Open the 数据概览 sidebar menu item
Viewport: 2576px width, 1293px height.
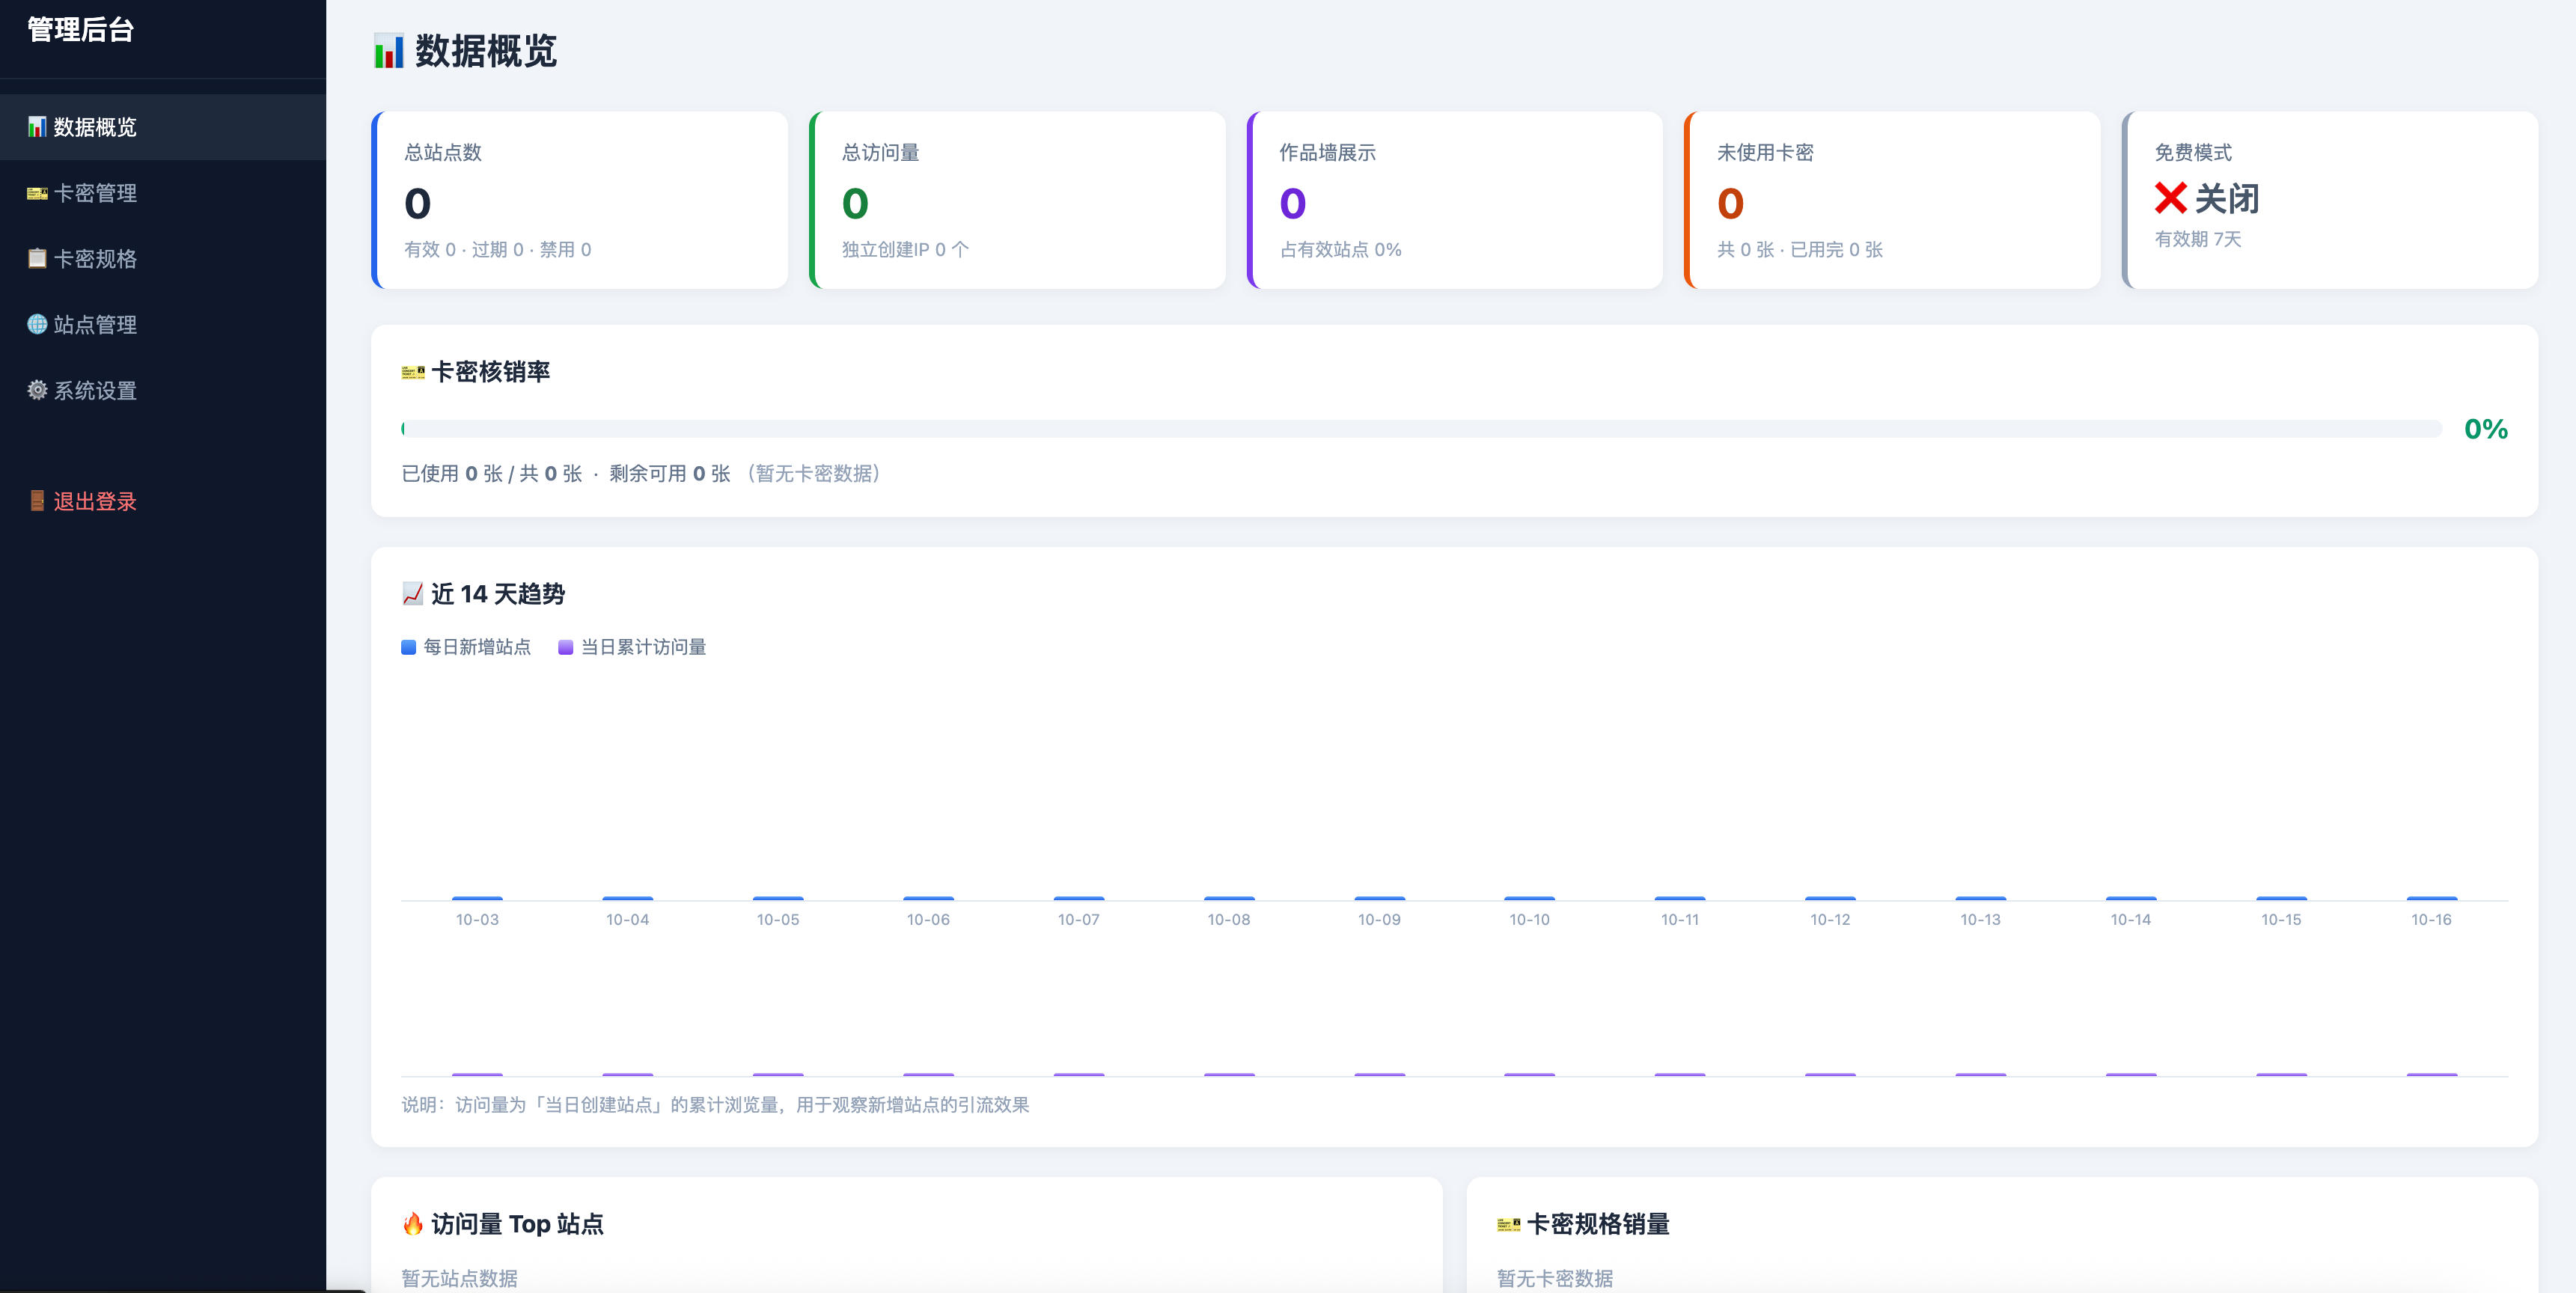[x=163, y=127]
